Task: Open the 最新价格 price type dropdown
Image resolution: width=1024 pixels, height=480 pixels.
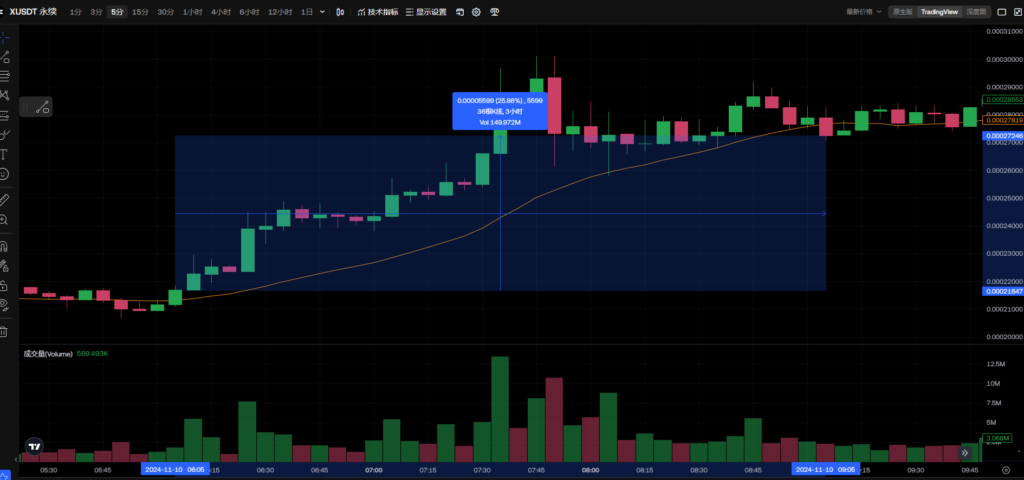Action: coord(865,12)
